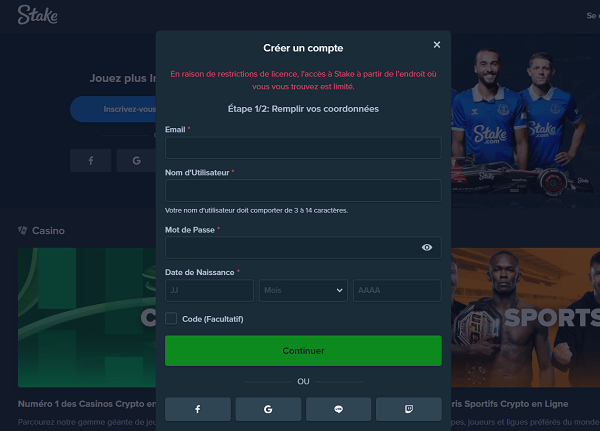The width and height of the screenshot is (600, 431).
Task: Open the Mois dropdown
Action: 303,291
